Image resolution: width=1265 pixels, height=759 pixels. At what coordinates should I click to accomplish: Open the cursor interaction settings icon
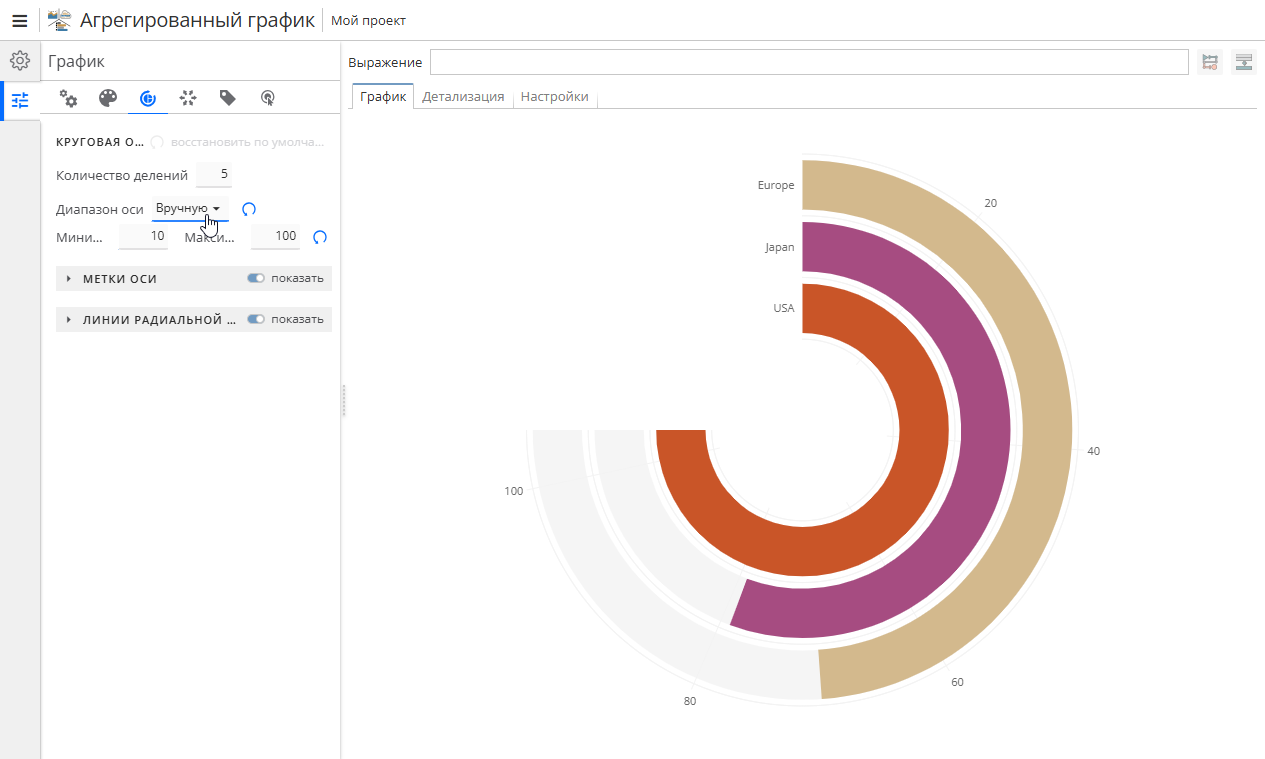coord(267,98)
